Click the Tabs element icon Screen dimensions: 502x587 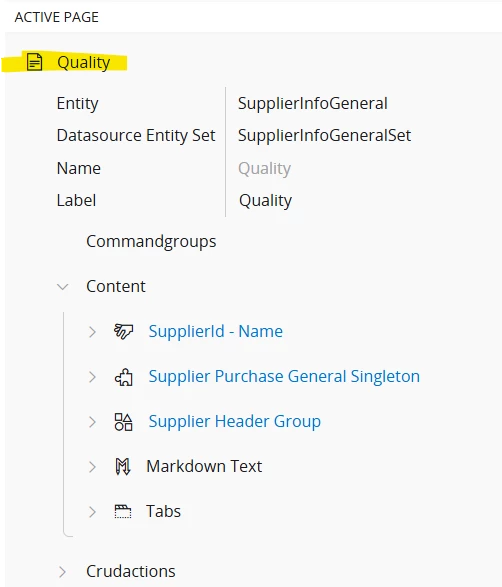[x=123, y=511]
